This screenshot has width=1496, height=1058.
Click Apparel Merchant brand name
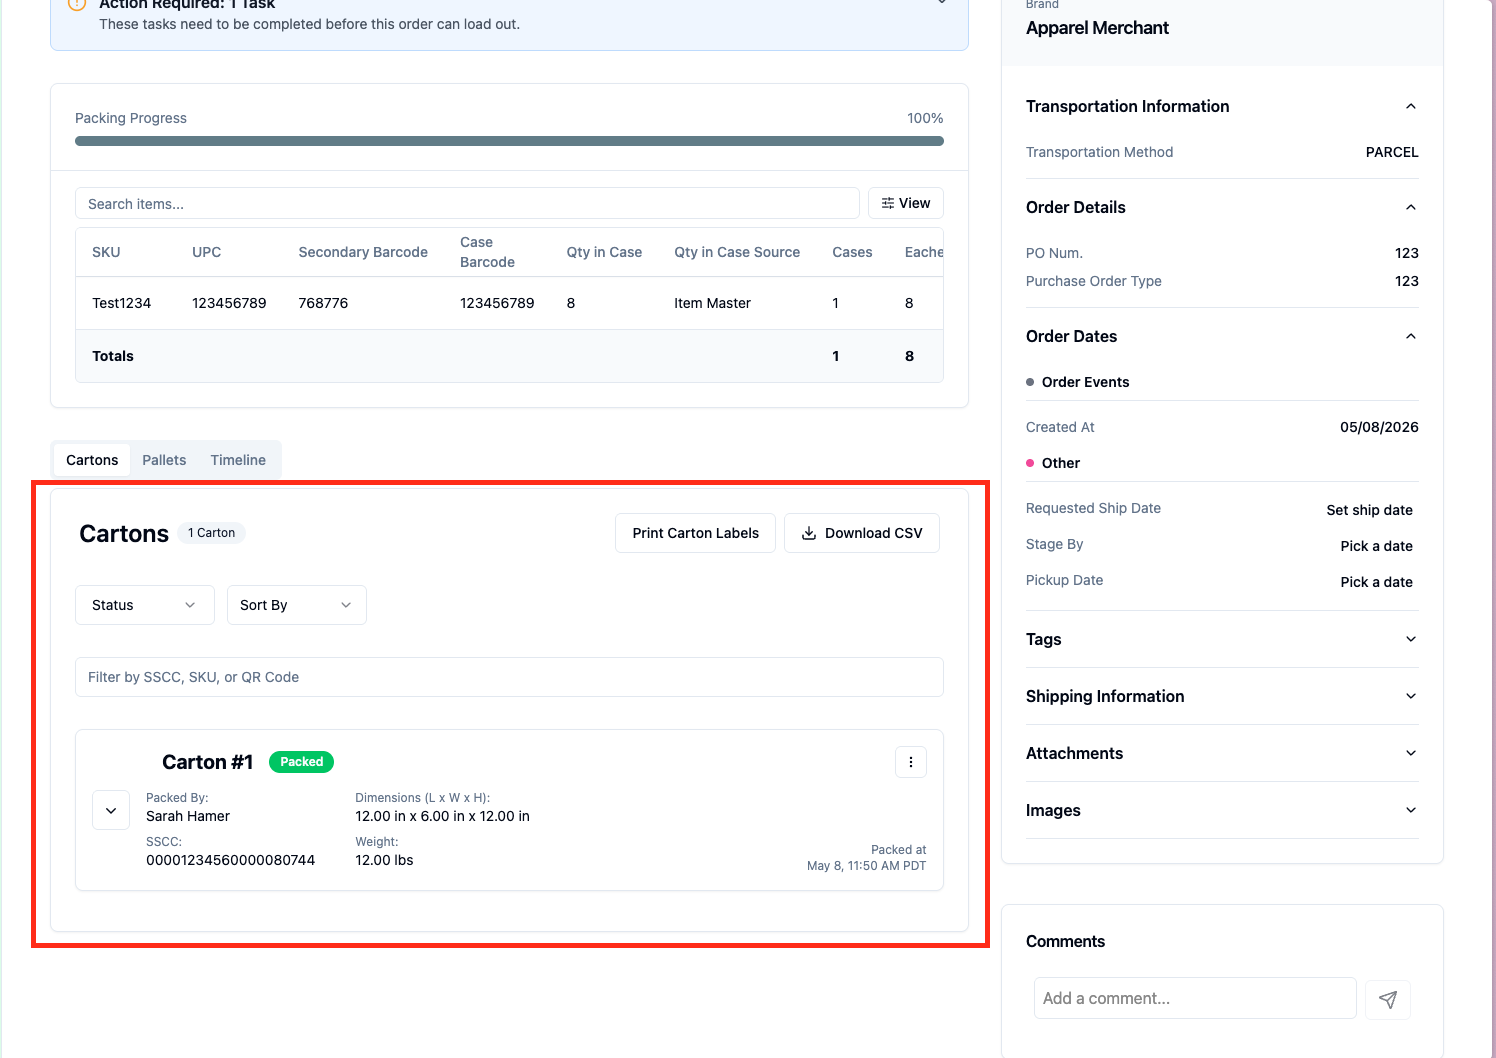[x=1097, y=28]
